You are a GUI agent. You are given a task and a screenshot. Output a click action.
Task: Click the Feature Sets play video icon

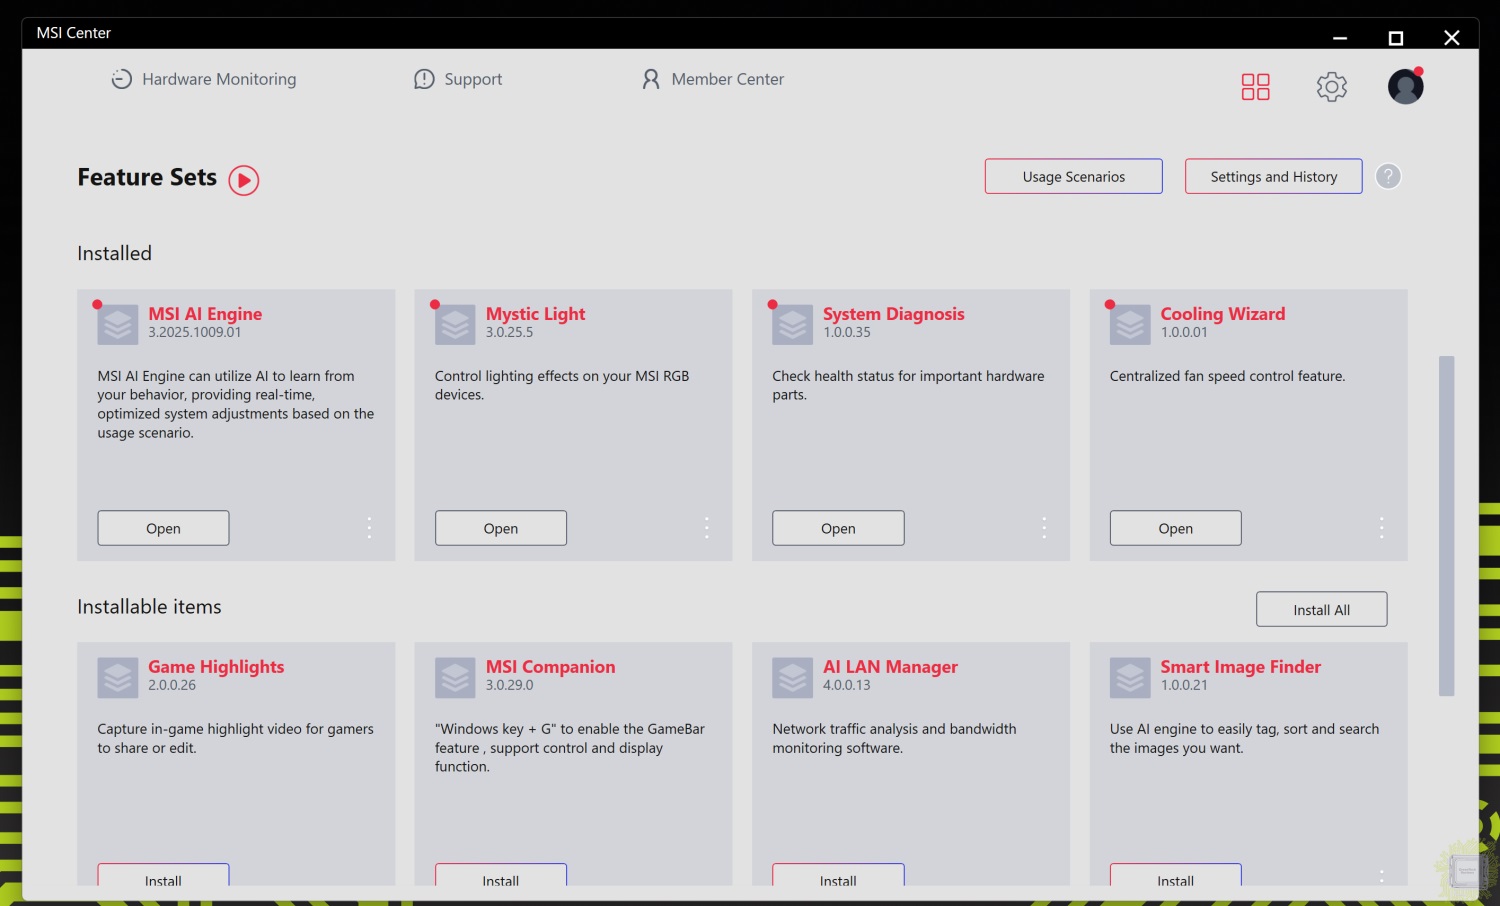pos(243,180)
